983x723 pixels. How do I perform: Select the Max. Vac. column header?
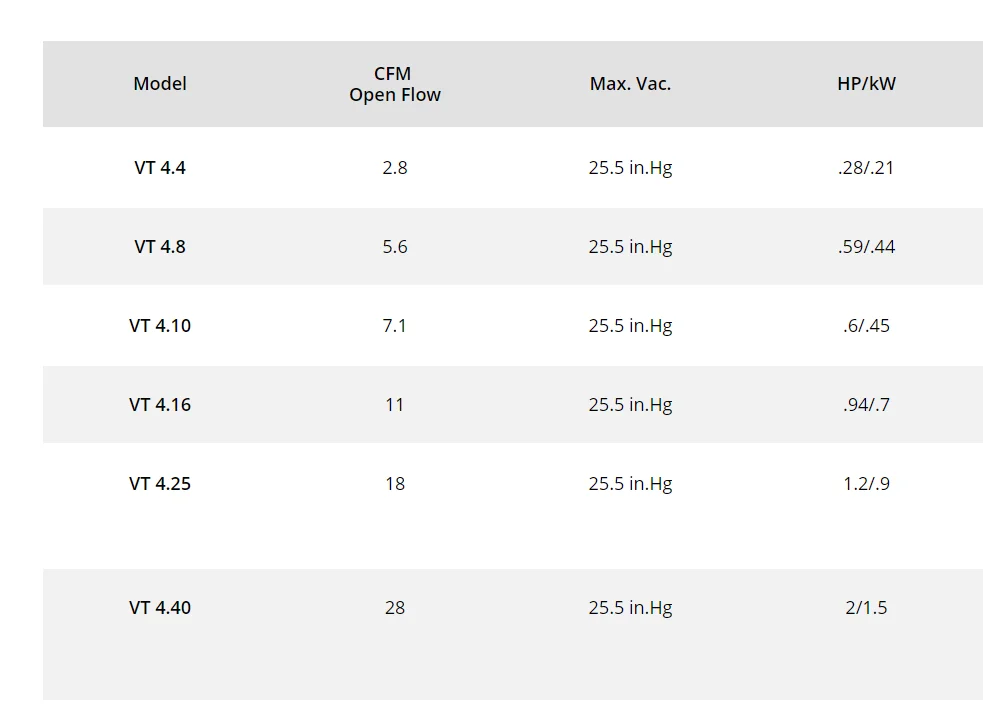(630, 83)
